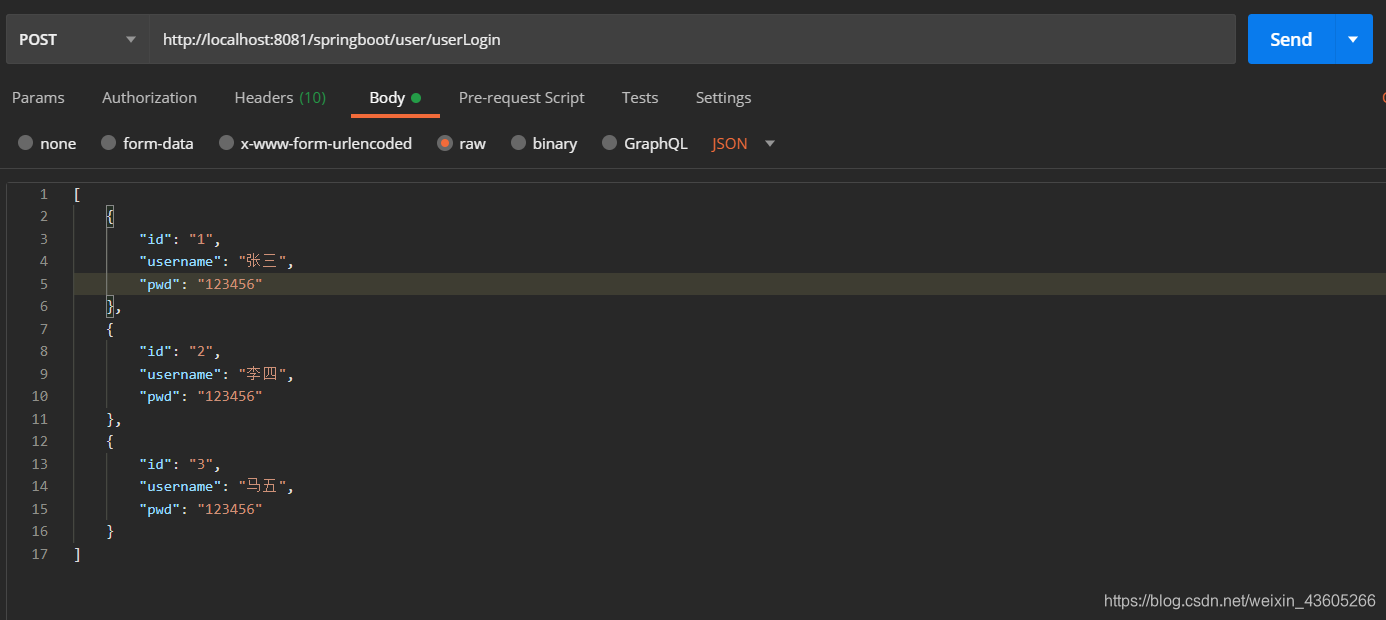Select the Body tab
The image size is (1386, 620).
coord(395,97)
